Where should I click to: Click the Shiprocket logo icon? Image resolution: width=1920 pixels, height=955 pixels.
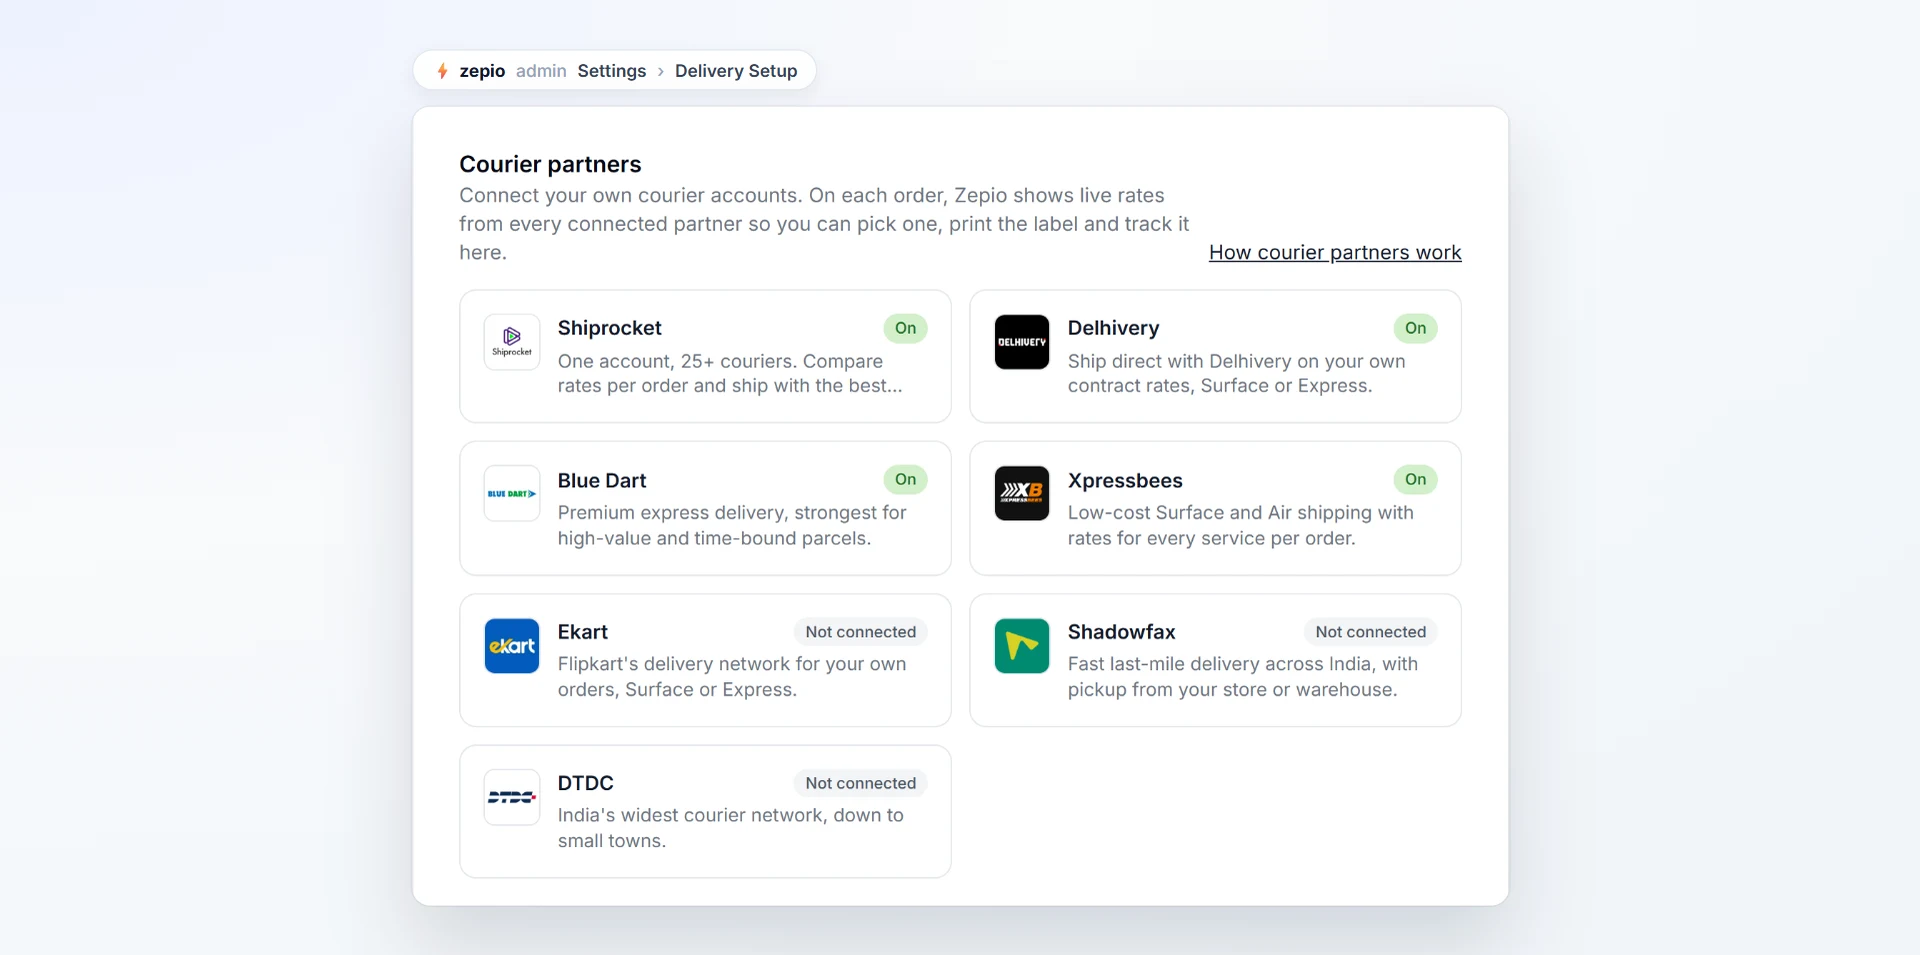pos(512,342)
